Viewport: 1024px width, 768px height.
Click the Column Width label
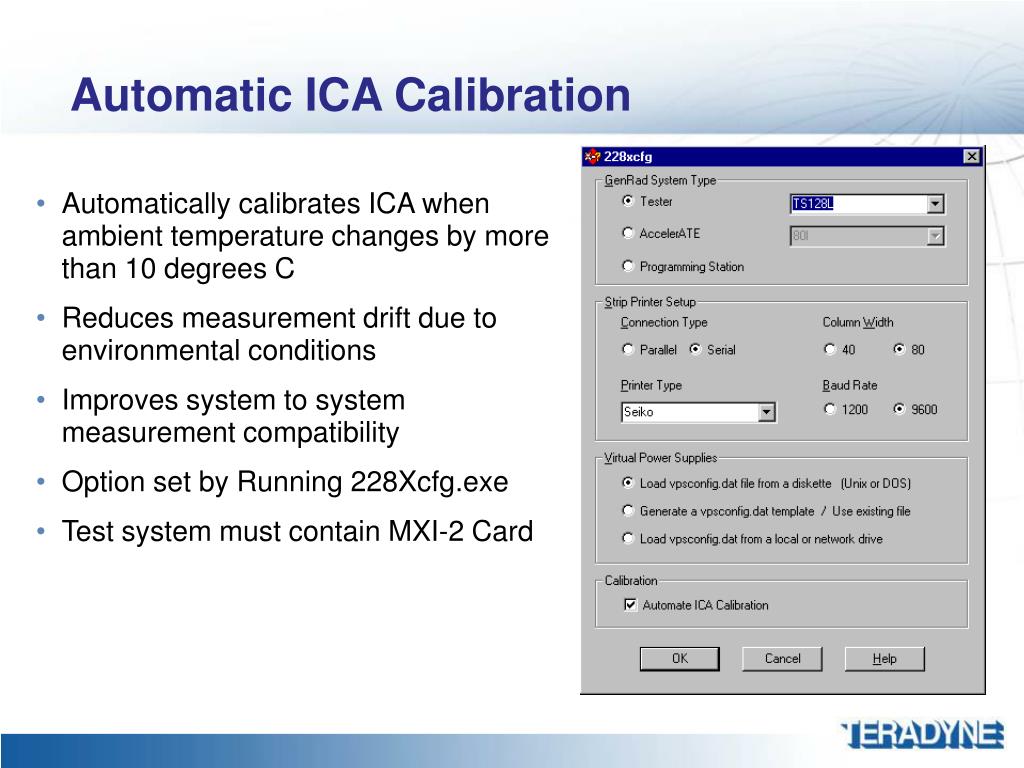857,322
